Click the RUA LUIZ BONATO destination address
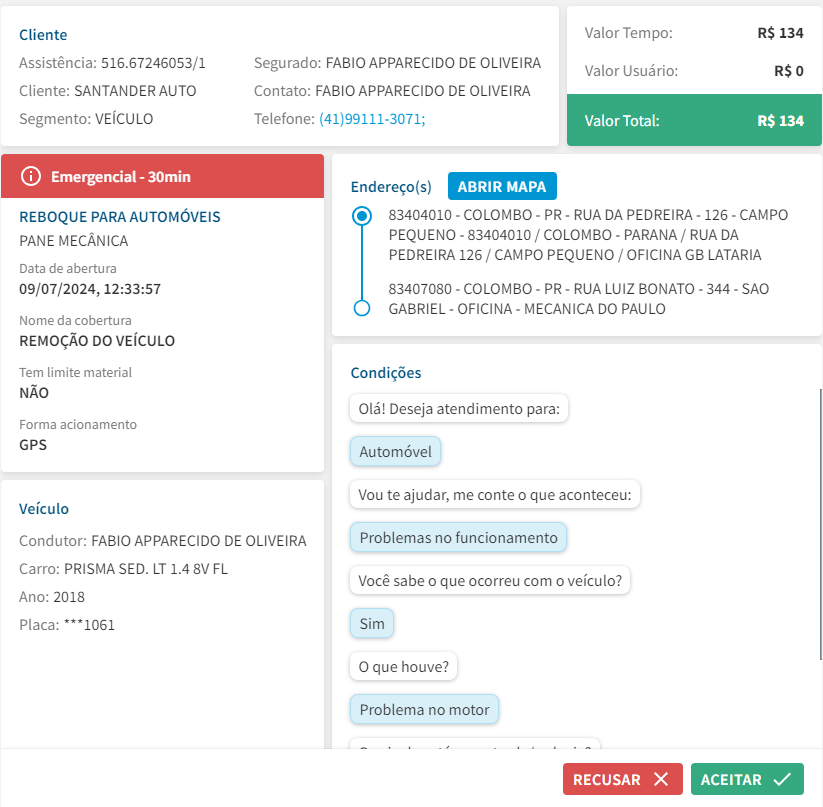The image size is (823, 807). coord(578,299)
